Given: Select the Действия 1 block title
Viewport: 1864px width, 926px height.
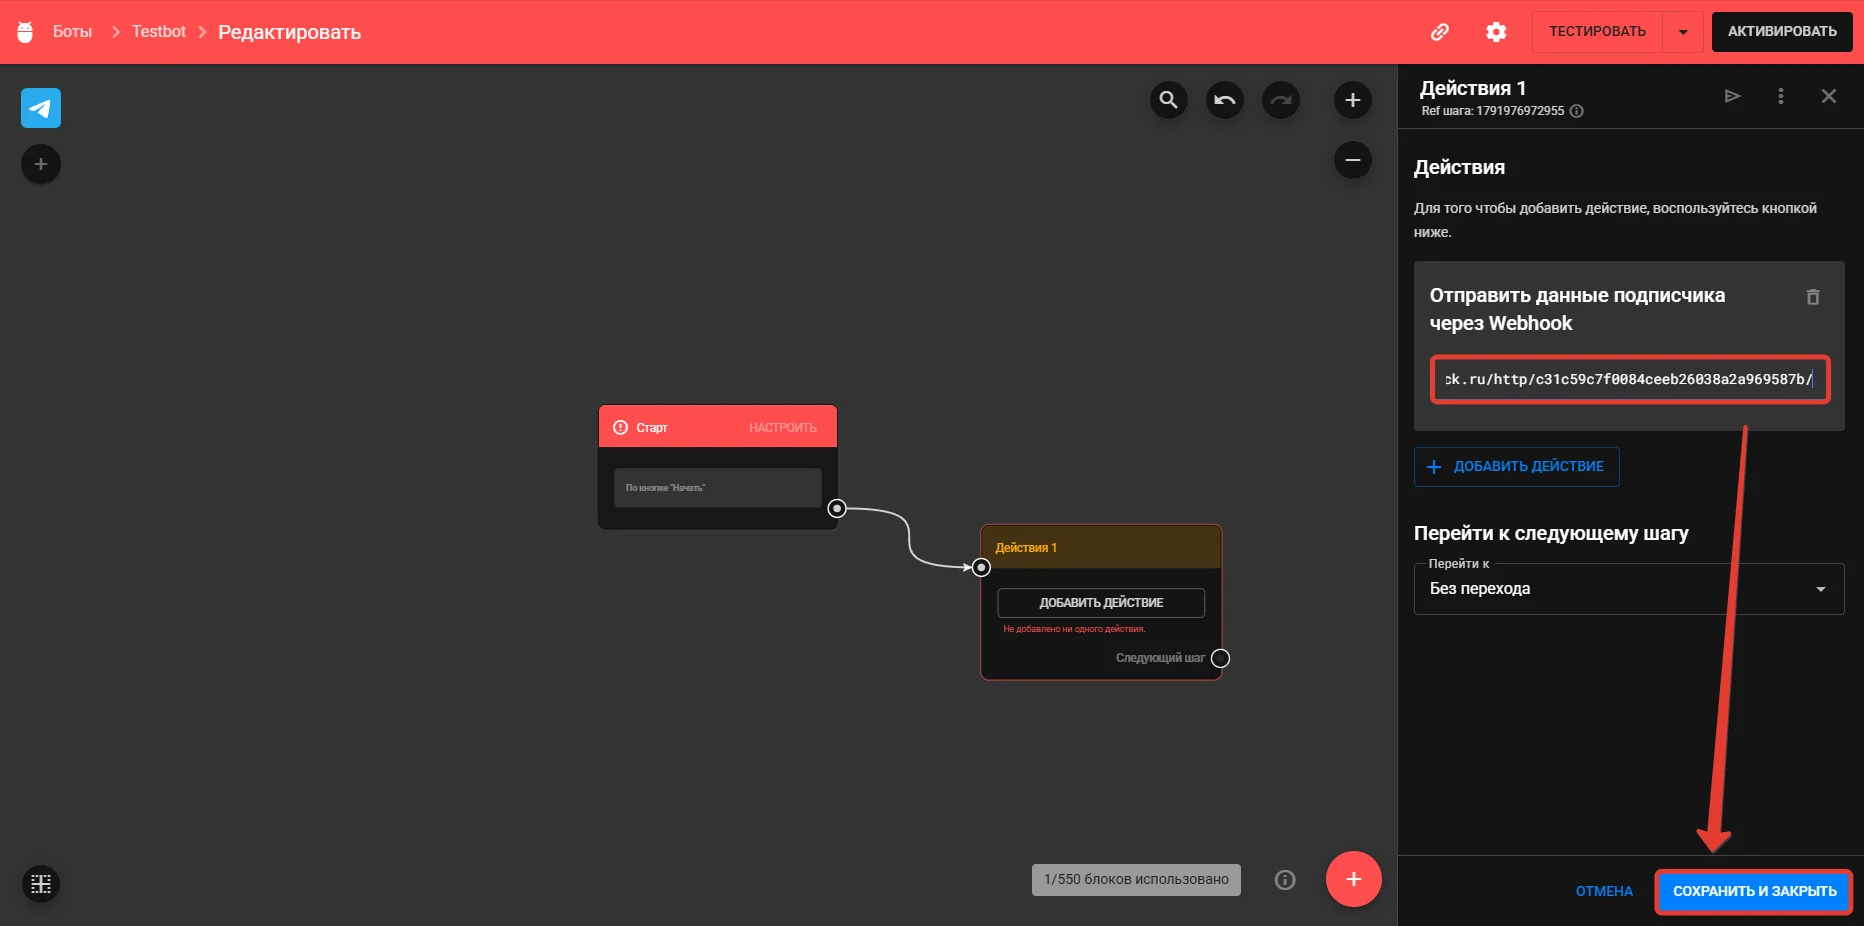Looking at the screenshot, I should tap(1026, 548).
